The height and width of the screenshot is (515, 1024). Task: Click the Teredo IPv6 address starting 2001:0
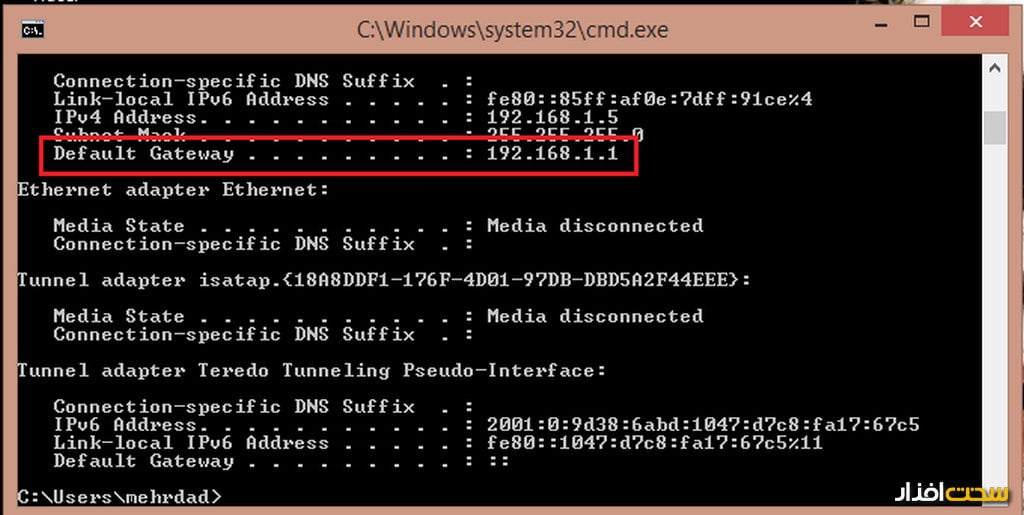click(x=703, y=424)
